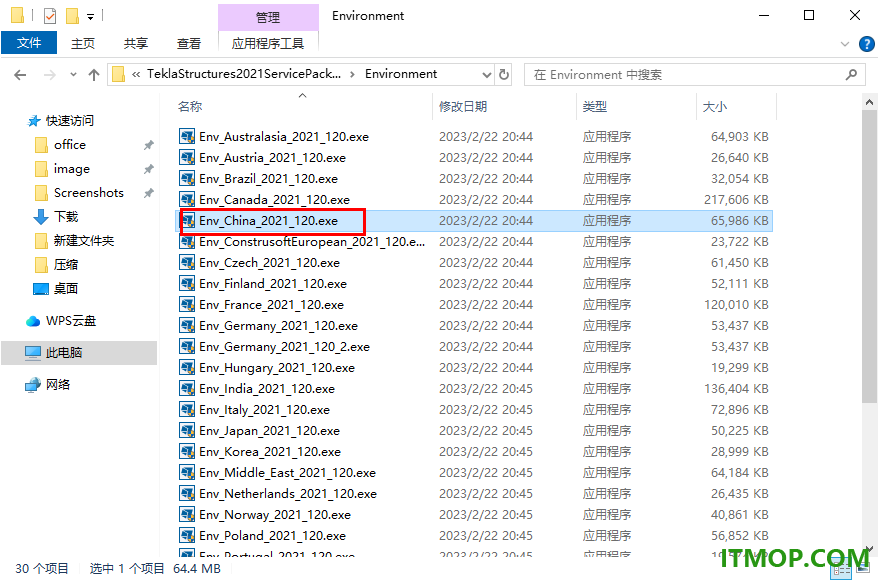879x581 pixels.
Task: Click the forward navigation arrow
Action: (49, 75)
